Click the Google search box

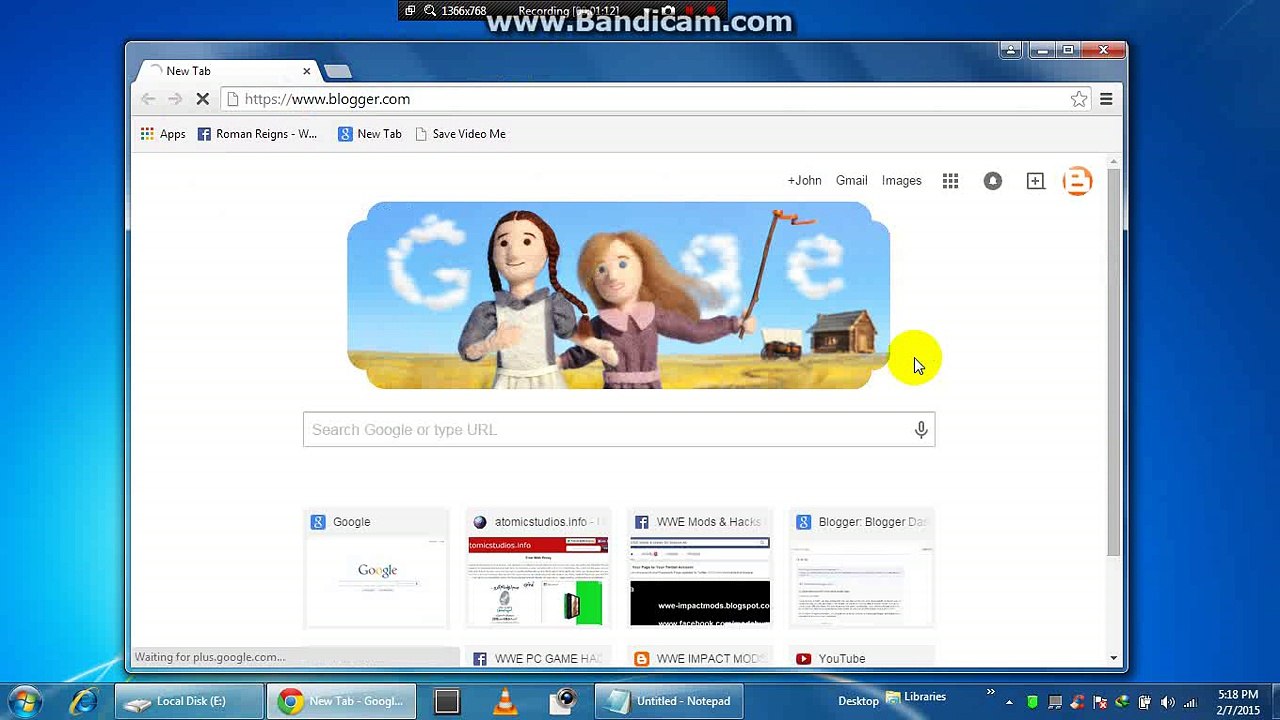619,430
